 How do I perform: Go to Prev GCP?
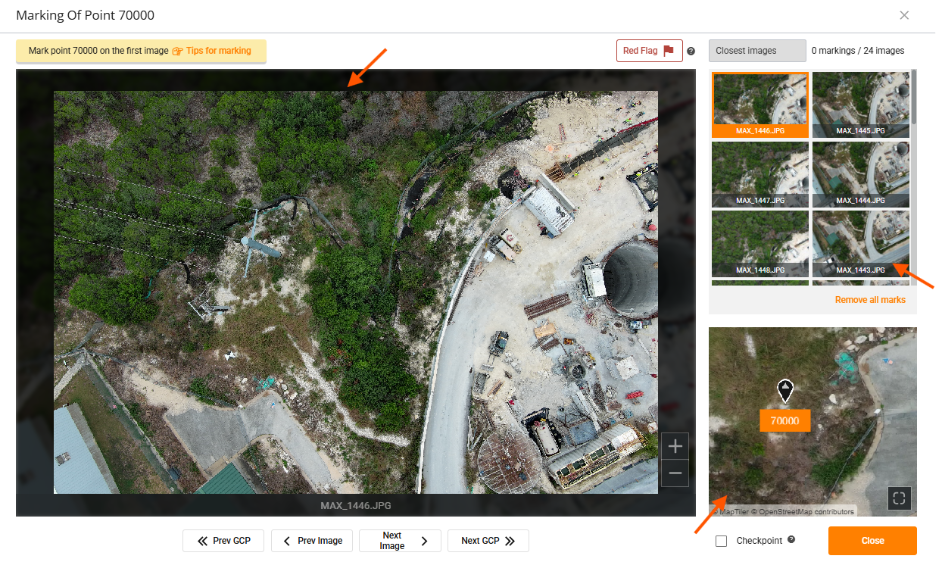[x=223, y=541]
